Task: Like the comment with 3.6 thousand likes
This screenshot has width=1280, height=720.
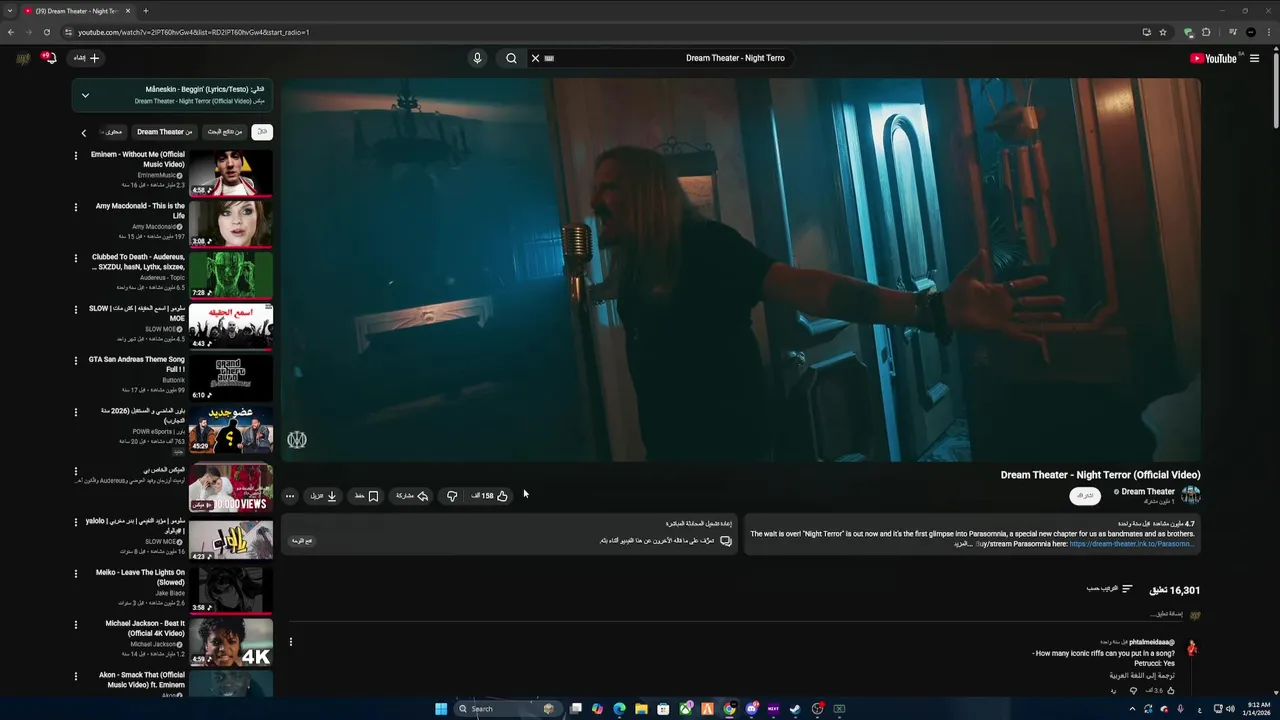Action: click(x=1170, y=691)
